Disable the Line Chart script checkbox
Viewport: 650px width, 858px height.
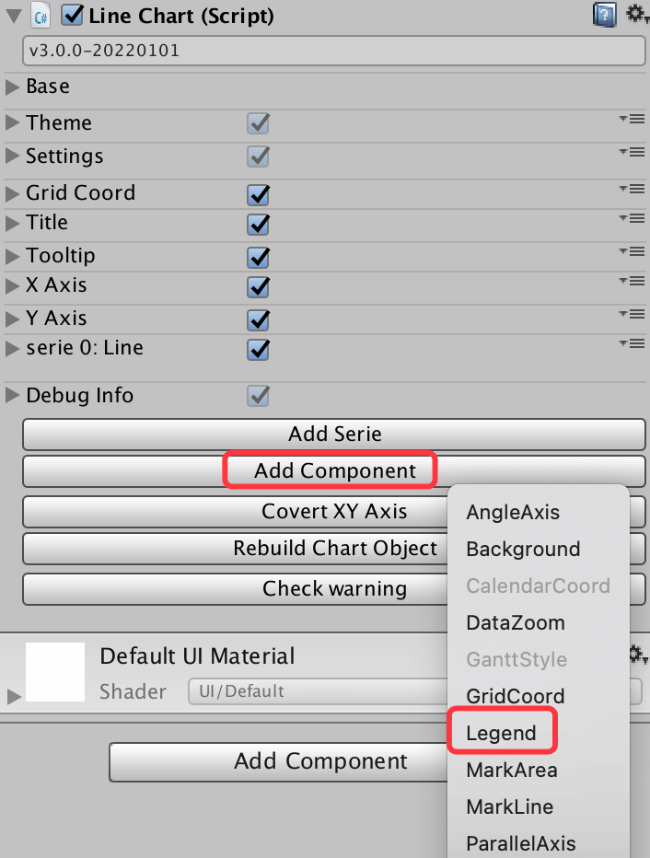[72, 16]
